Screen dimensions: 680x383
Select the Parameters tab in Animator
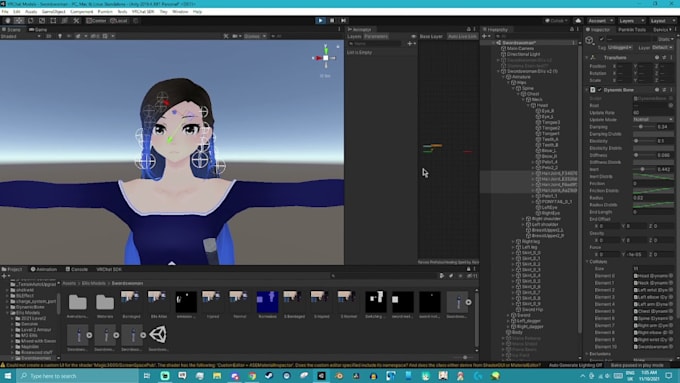376,36
